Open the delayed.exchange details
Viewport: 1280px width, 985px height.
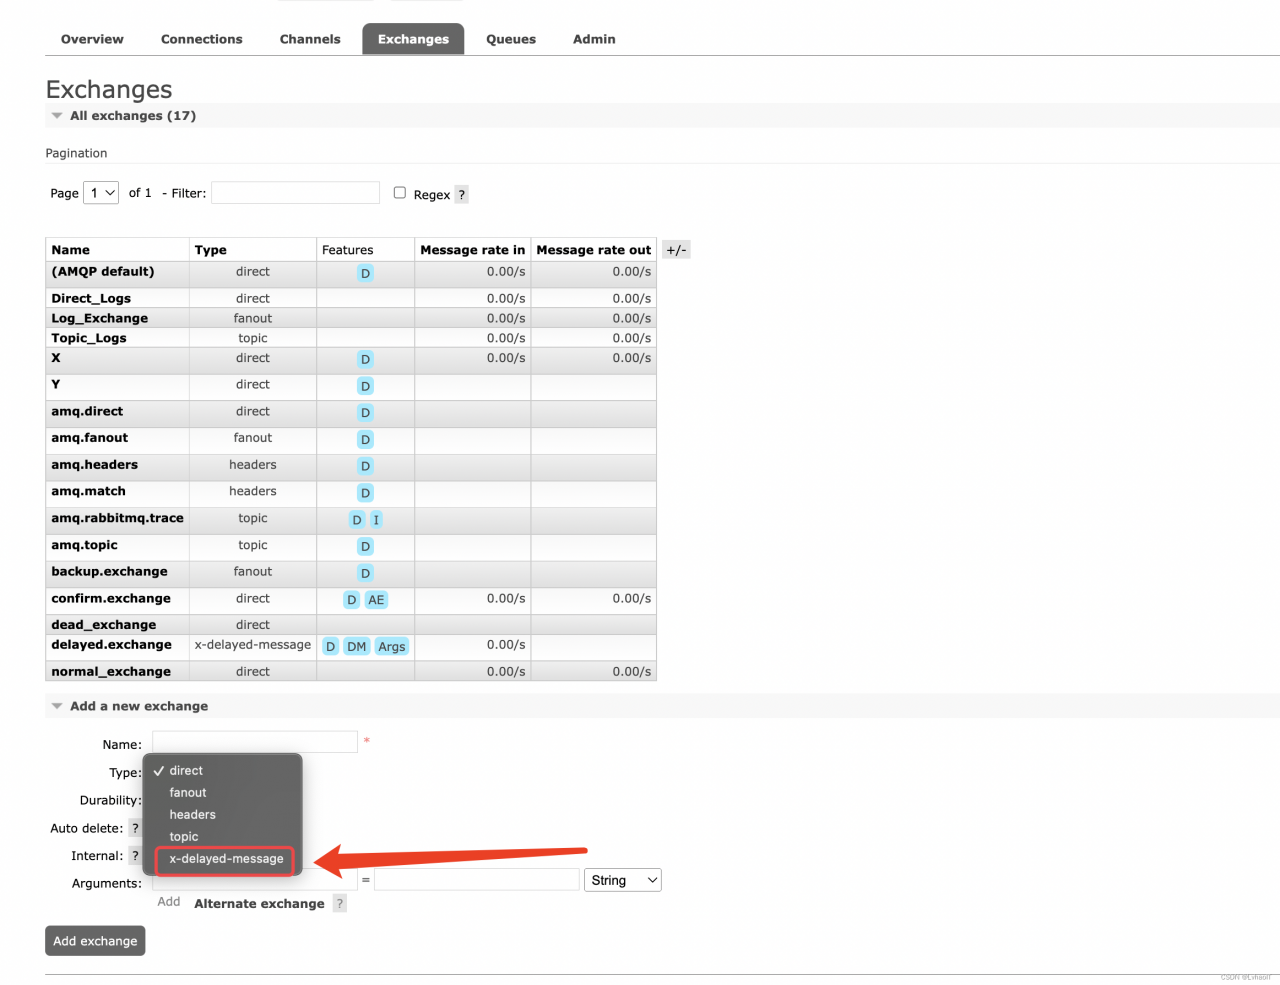(x=111, y=645)
